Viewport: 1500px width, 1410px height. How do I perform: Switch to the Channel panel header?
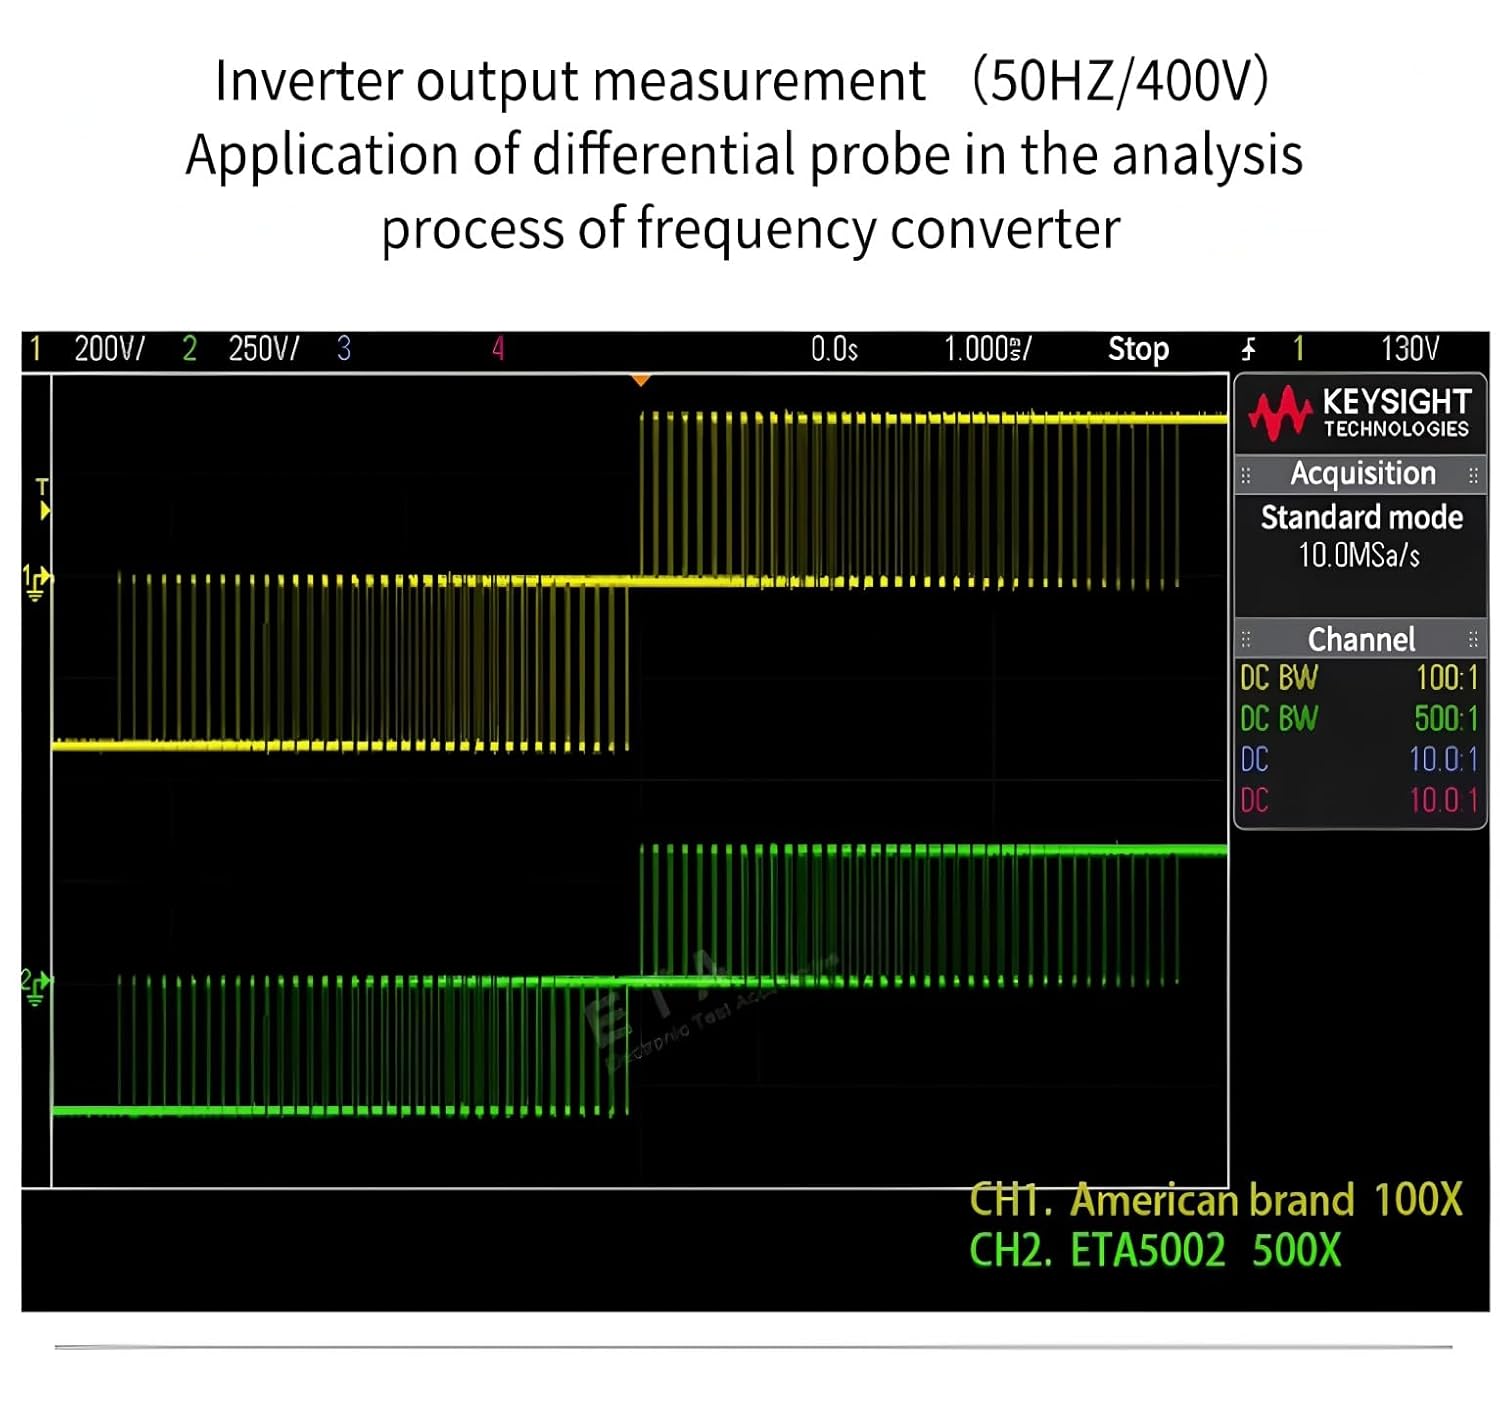pyautogui.click(x=1362, y=640)
